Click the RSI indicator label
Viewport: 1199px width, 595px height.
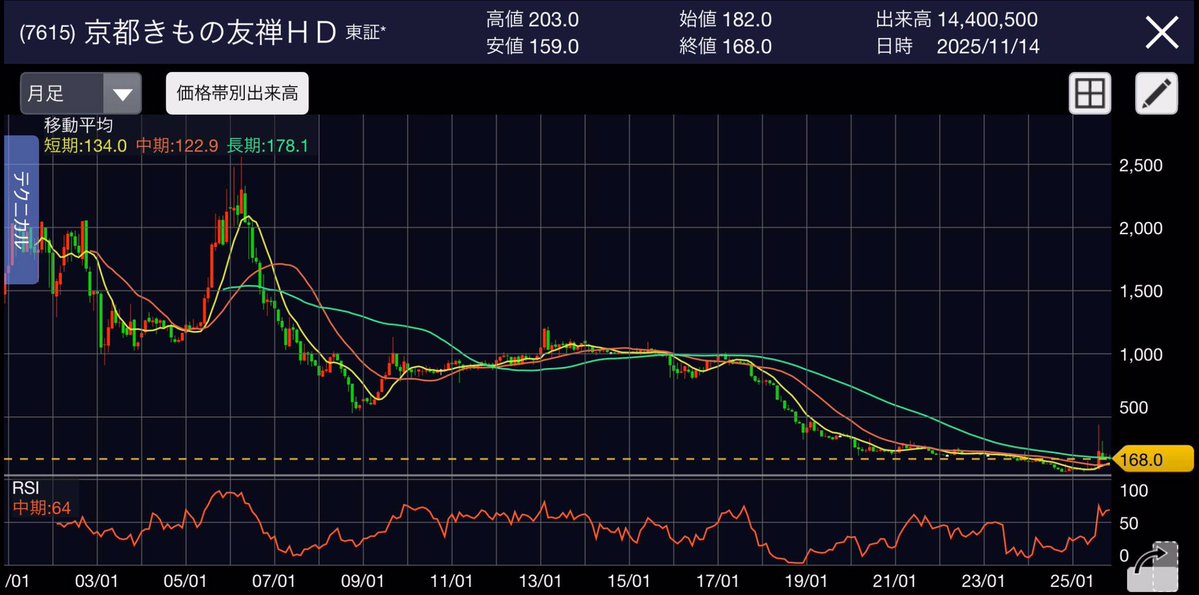[26, 487]
